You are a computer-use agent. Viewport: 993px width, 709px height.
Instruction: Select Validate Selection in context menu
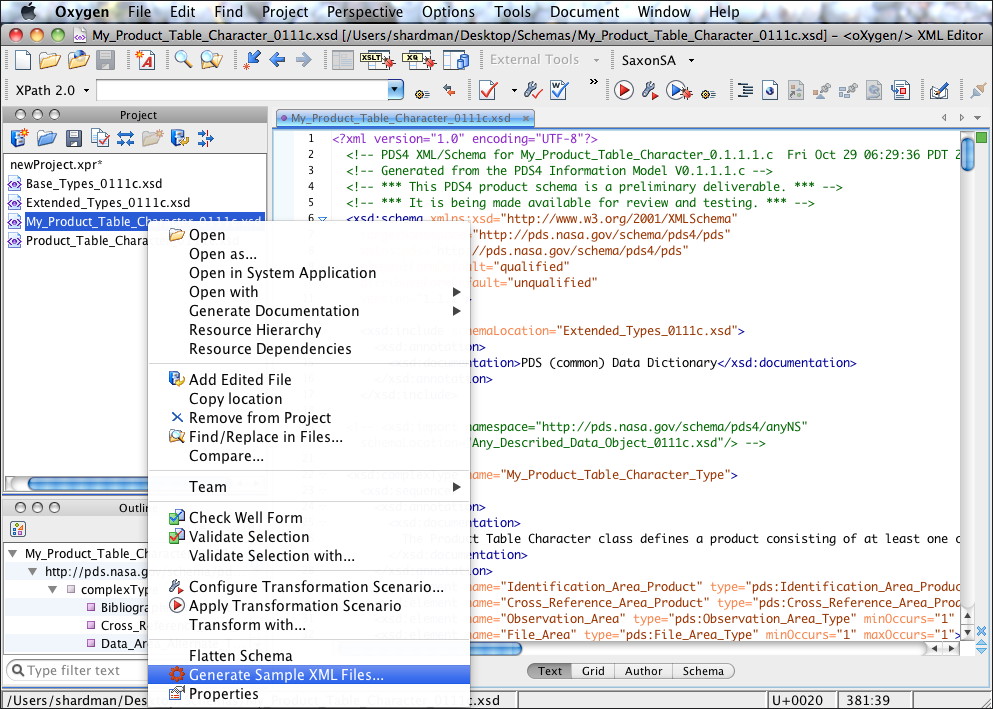point(309,537)
